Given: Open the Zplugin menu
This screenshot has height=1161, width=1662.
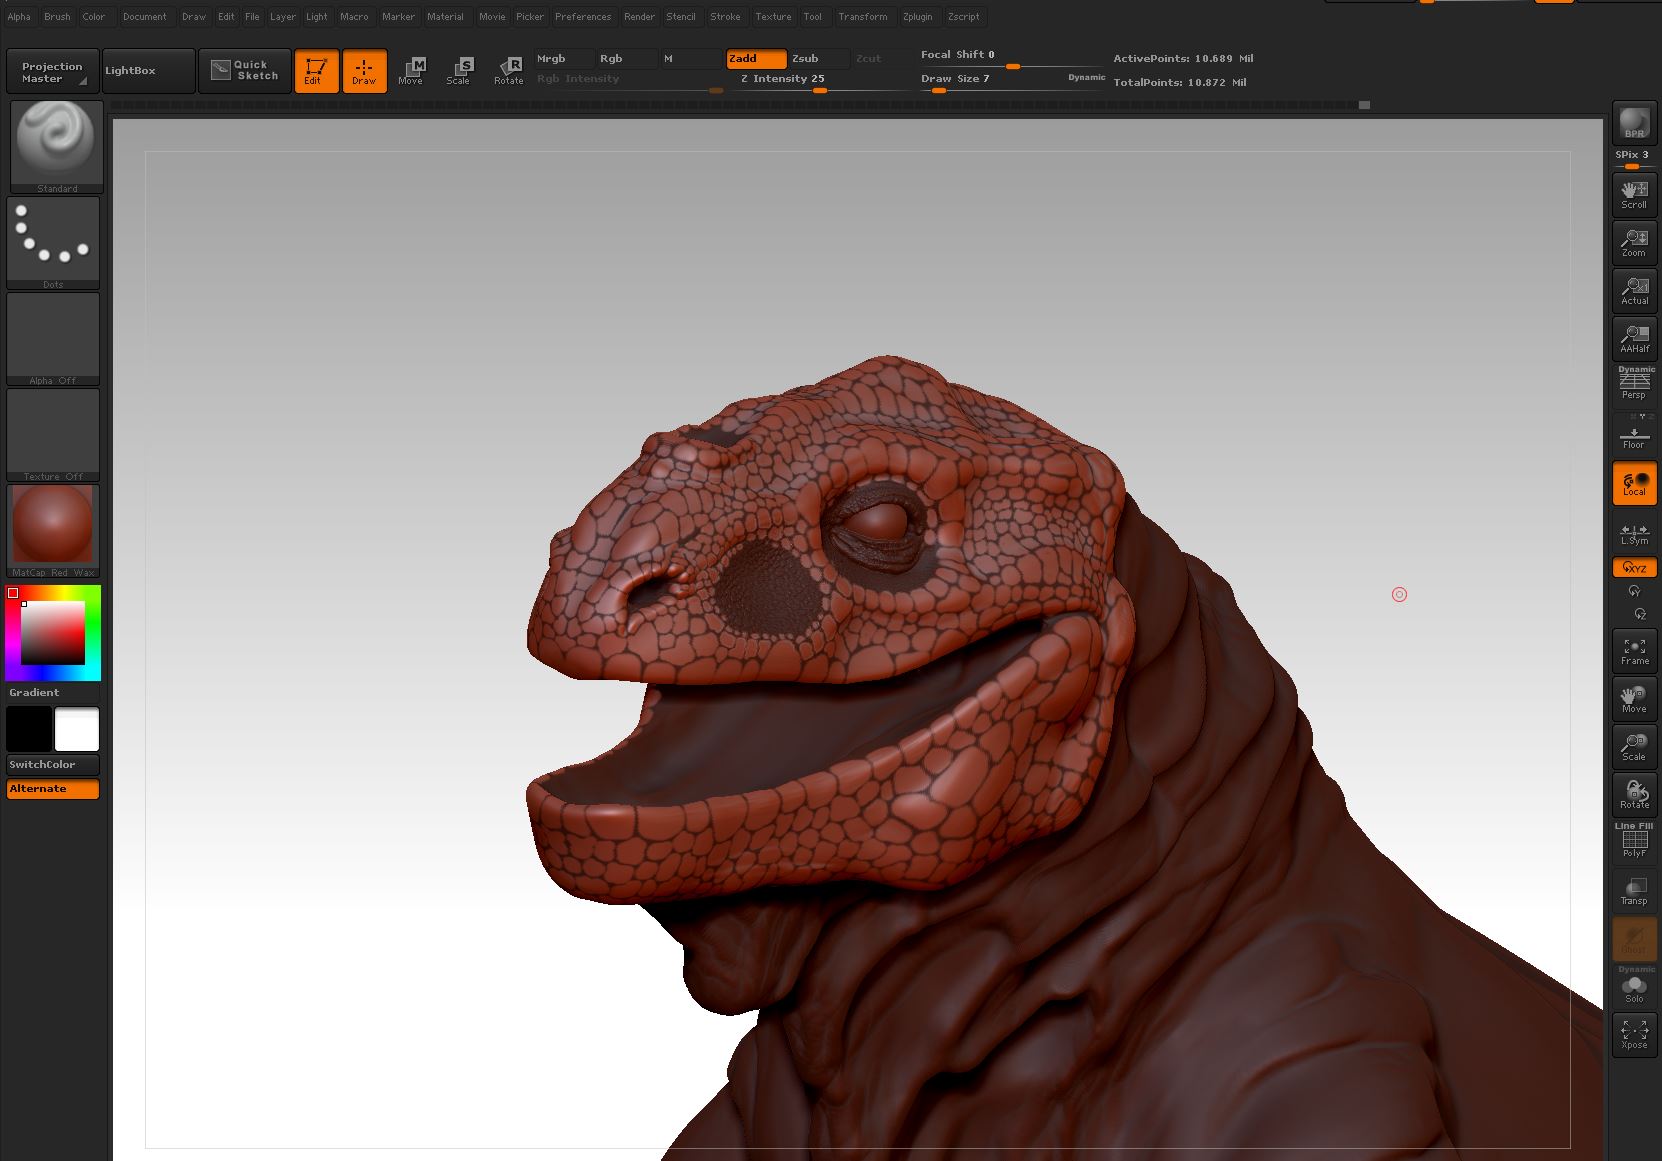Looking at the screenshot, I should 917,17.
